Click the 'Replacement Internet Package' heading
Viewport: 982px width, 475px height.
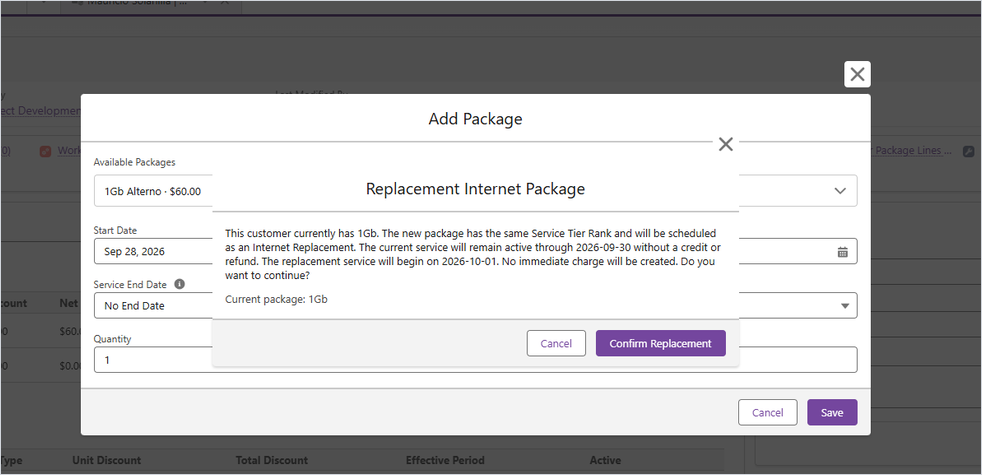pos(475,189)
